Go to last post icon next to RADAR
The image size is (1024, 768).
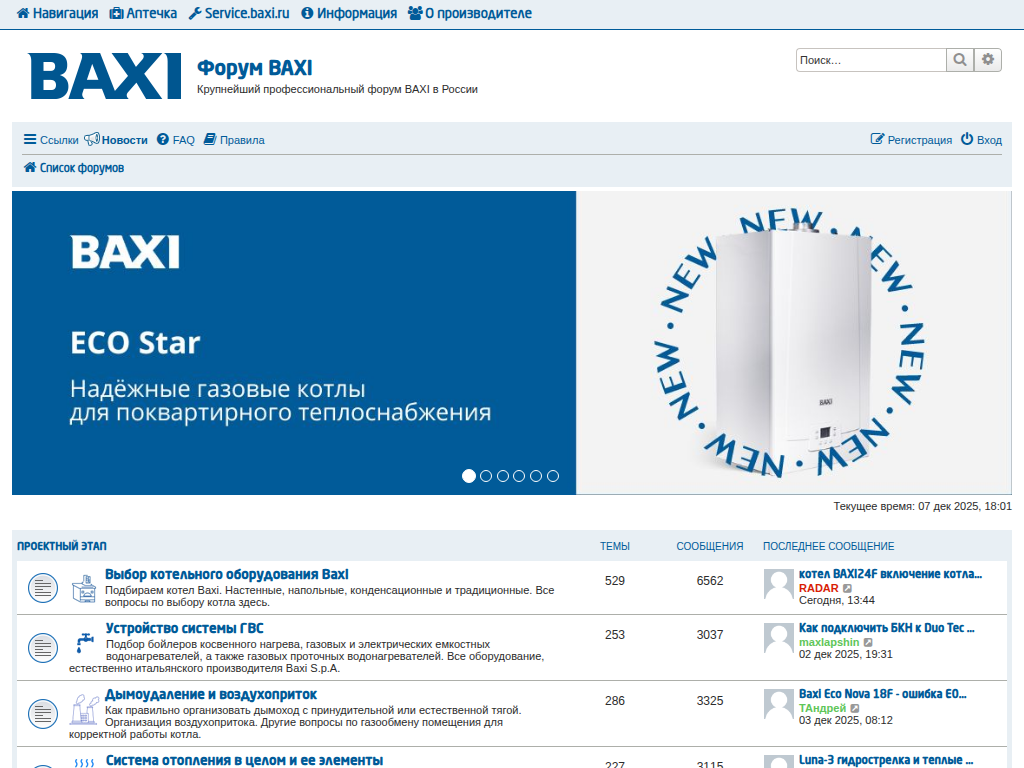click(848, 588)
